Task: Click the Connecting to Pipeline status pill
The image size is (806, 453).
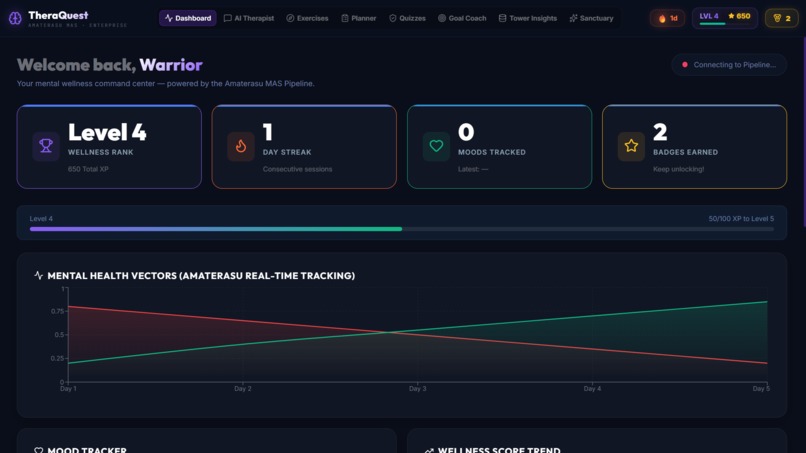Action: click(x=729, y=65)
